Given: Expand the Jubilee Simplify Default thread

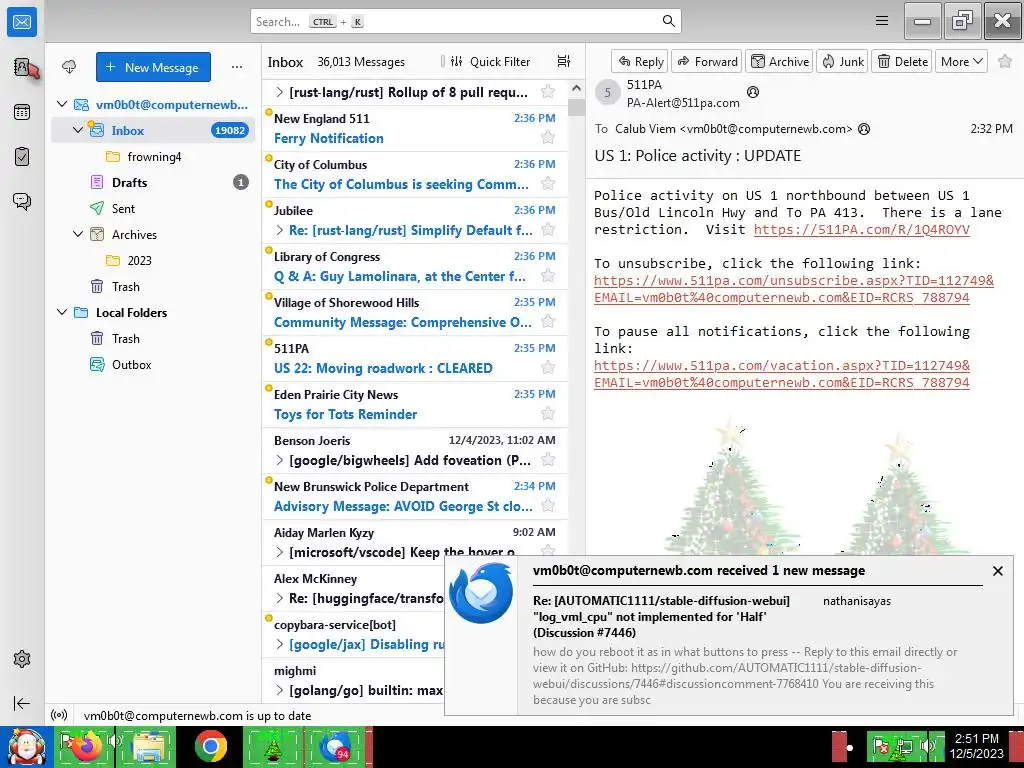Looking at the screenshot, I should point(280,230).
